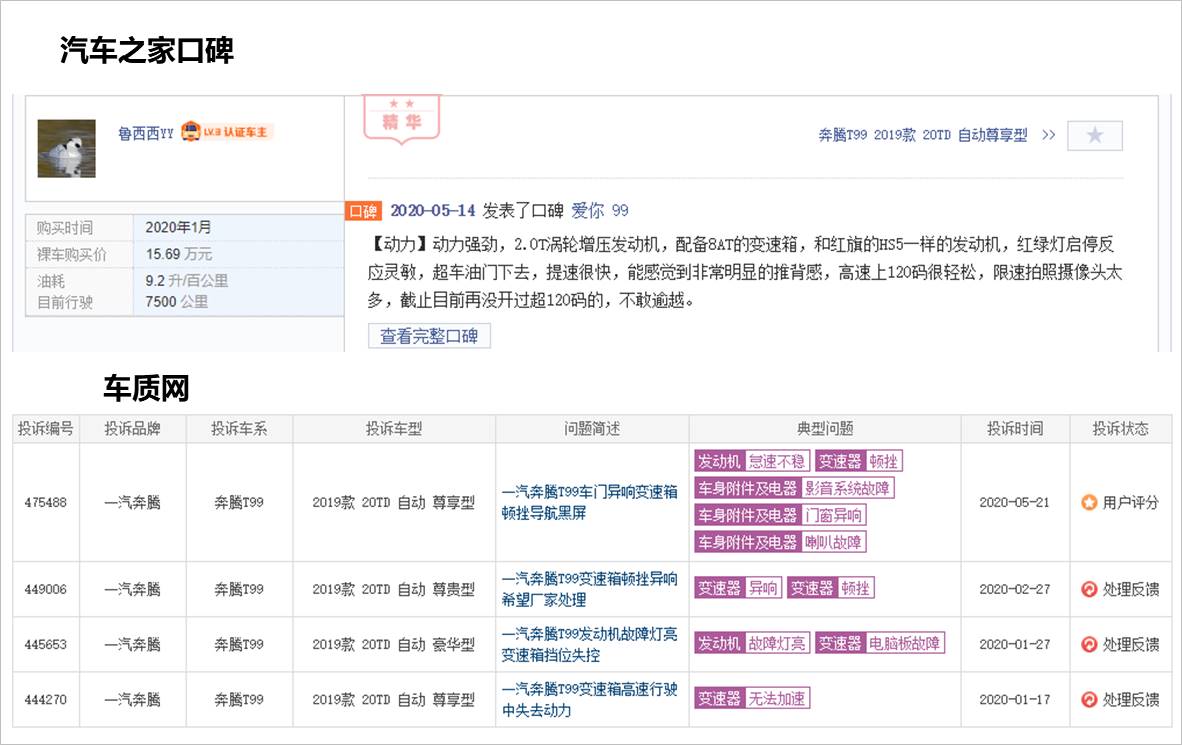Open 奔腾T99 2019款 20TD 自动尊享型 link
This screenshot has height=745, width=1182.
pyautogui.click(x=923, y=135)
